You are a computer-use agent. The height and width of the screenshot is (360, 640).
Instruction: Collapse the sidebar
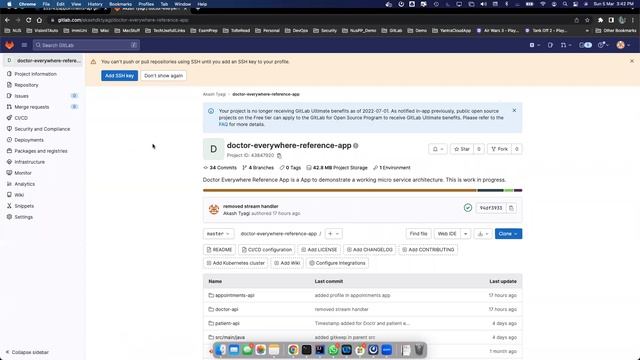(27, 352)
